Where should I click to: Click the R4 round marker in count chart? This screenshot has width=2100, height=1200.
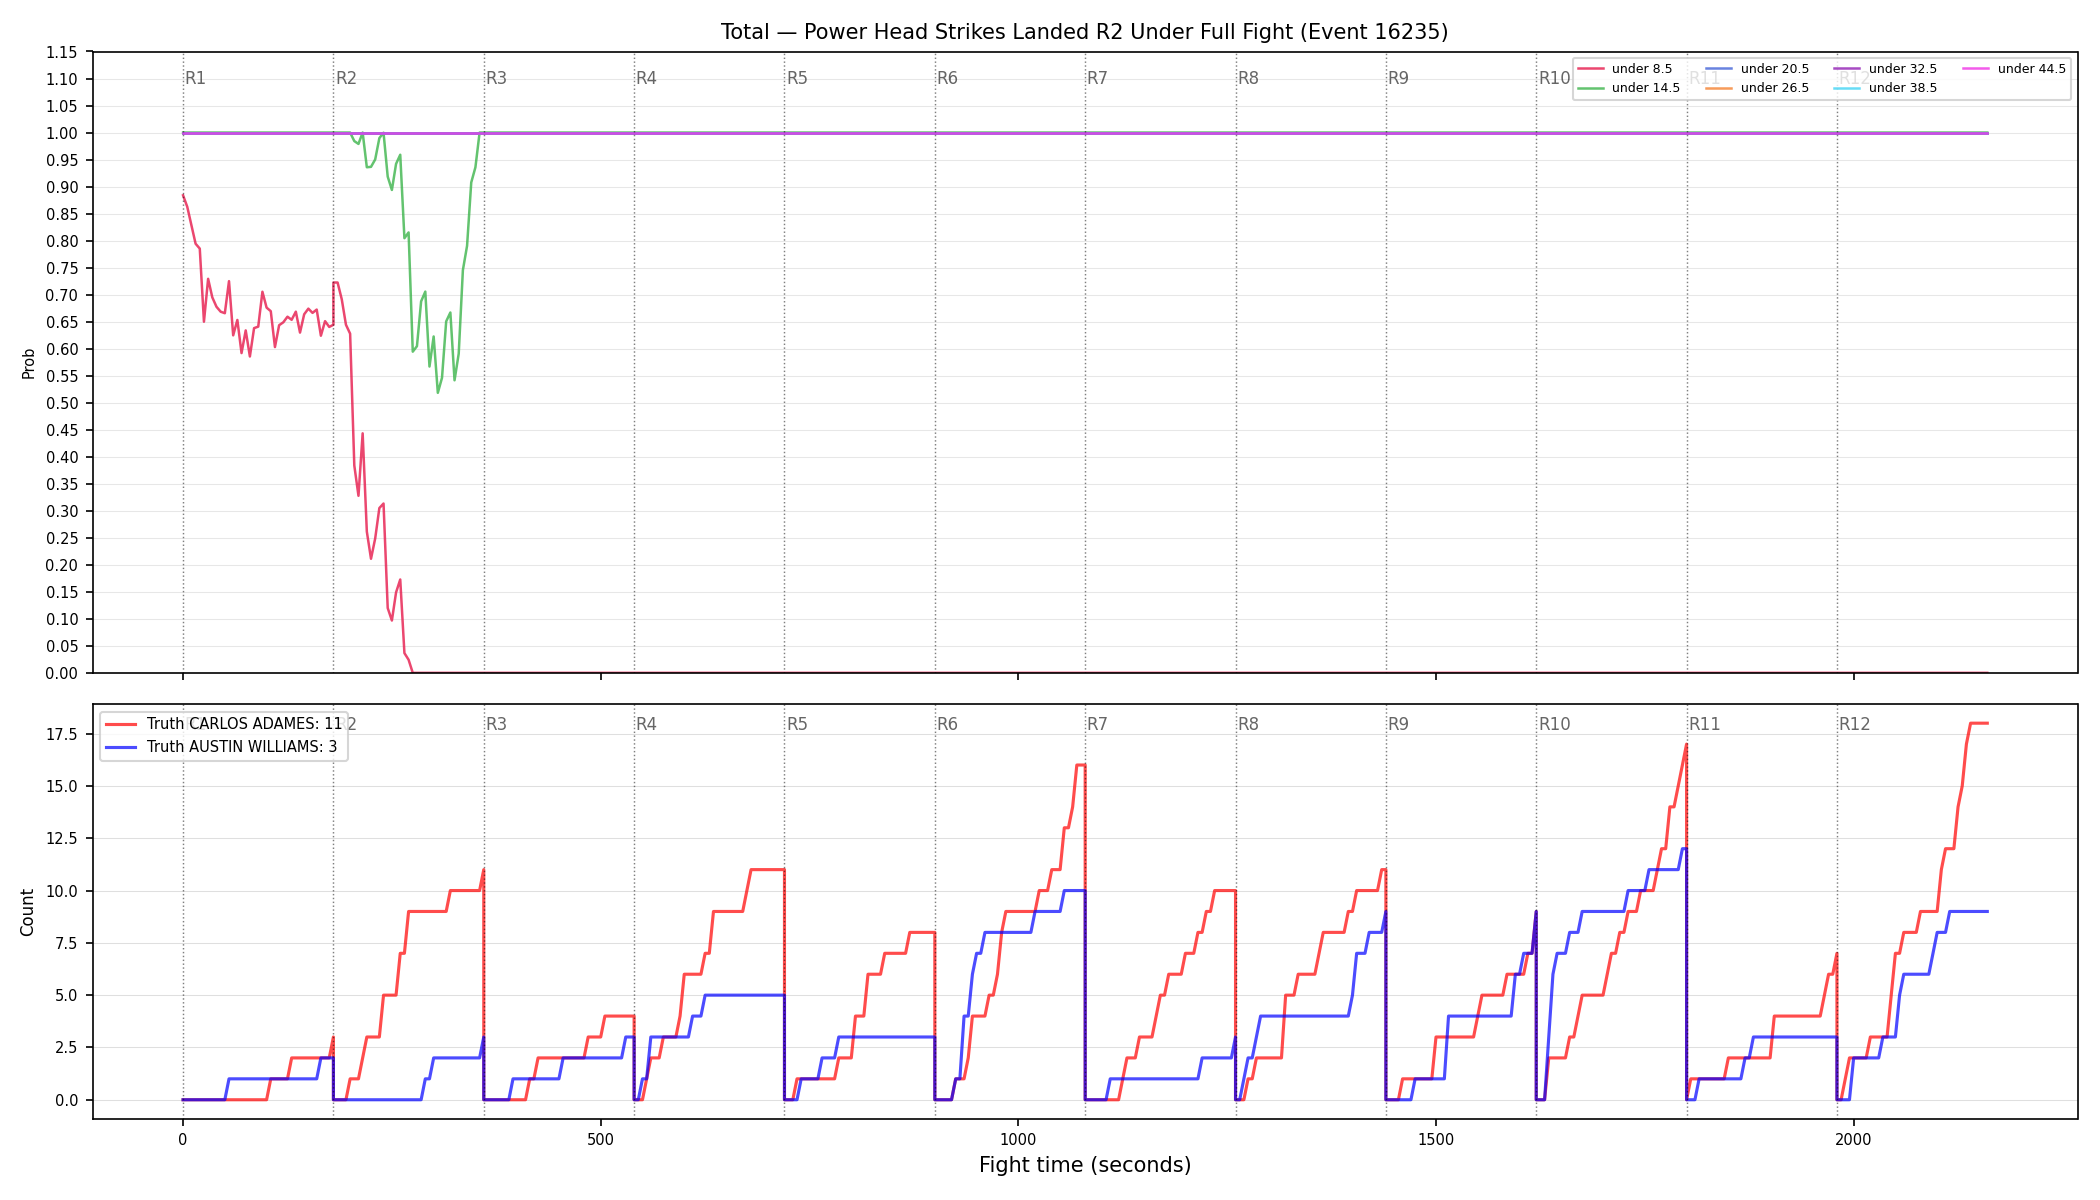(x=646, y=724)
